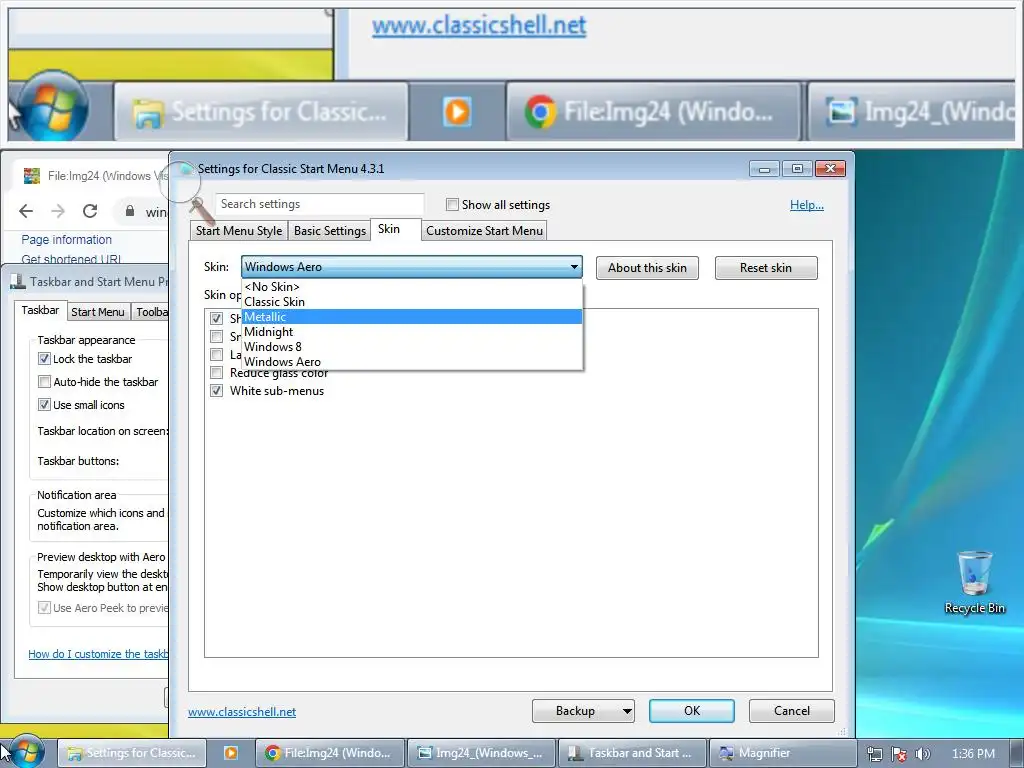Maximize the Classic Start Menu settings window
Image resolution: width=1024 pixels, height=768 pixels.
click(x=797, y=169)
